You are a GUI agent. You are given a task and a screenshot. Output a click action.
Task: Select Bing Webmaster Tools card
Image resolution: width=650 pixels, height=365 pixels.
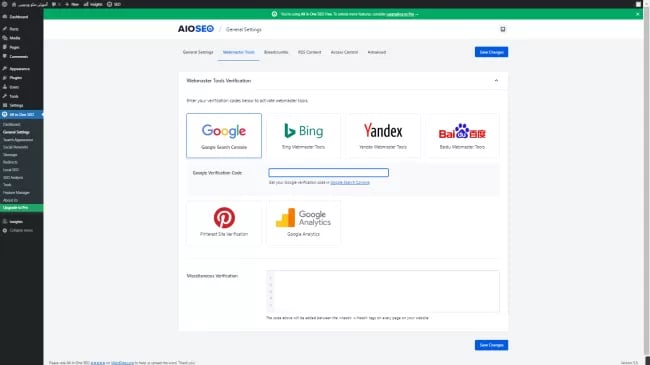coord(303,136)
